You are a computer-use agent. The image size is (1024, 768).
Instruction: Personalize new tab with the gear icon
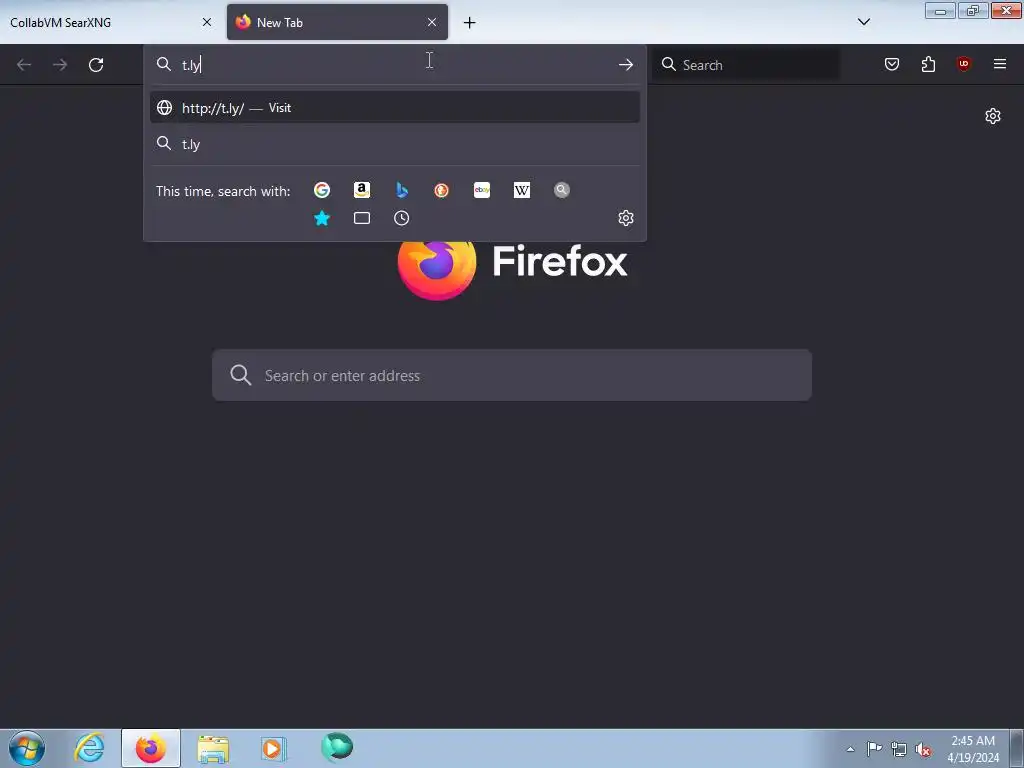[x=993, y=116]
